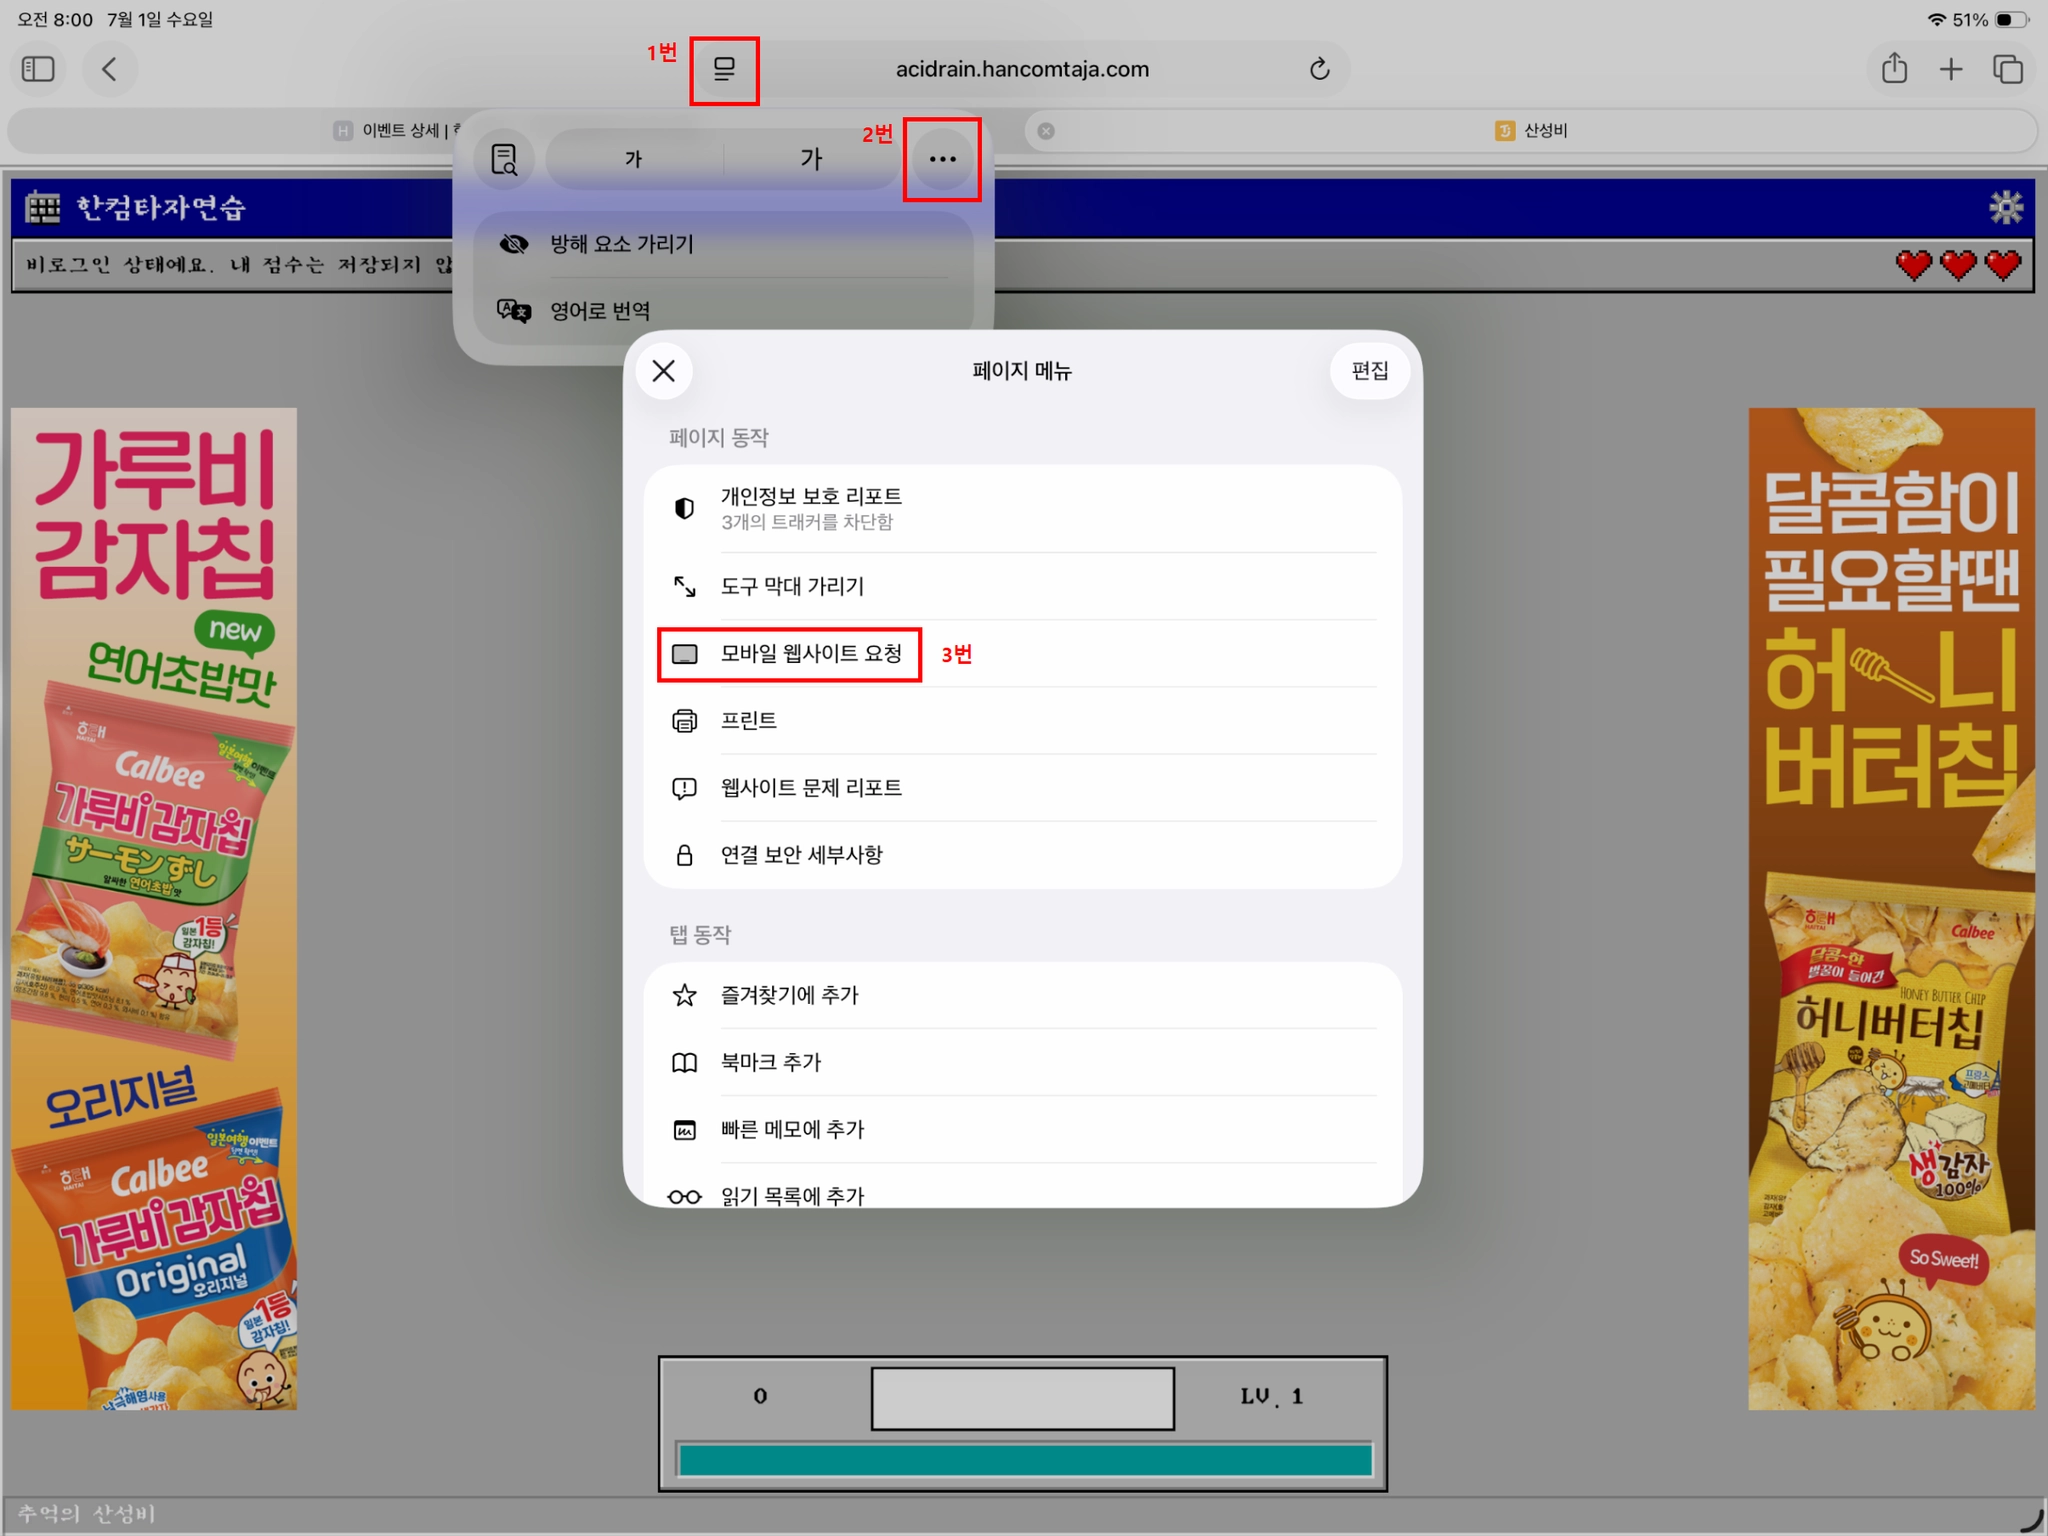Open 연결 보안 세부사항
The image size is (2048, 1536).
pyautogui.click(x=1022, y=855)
